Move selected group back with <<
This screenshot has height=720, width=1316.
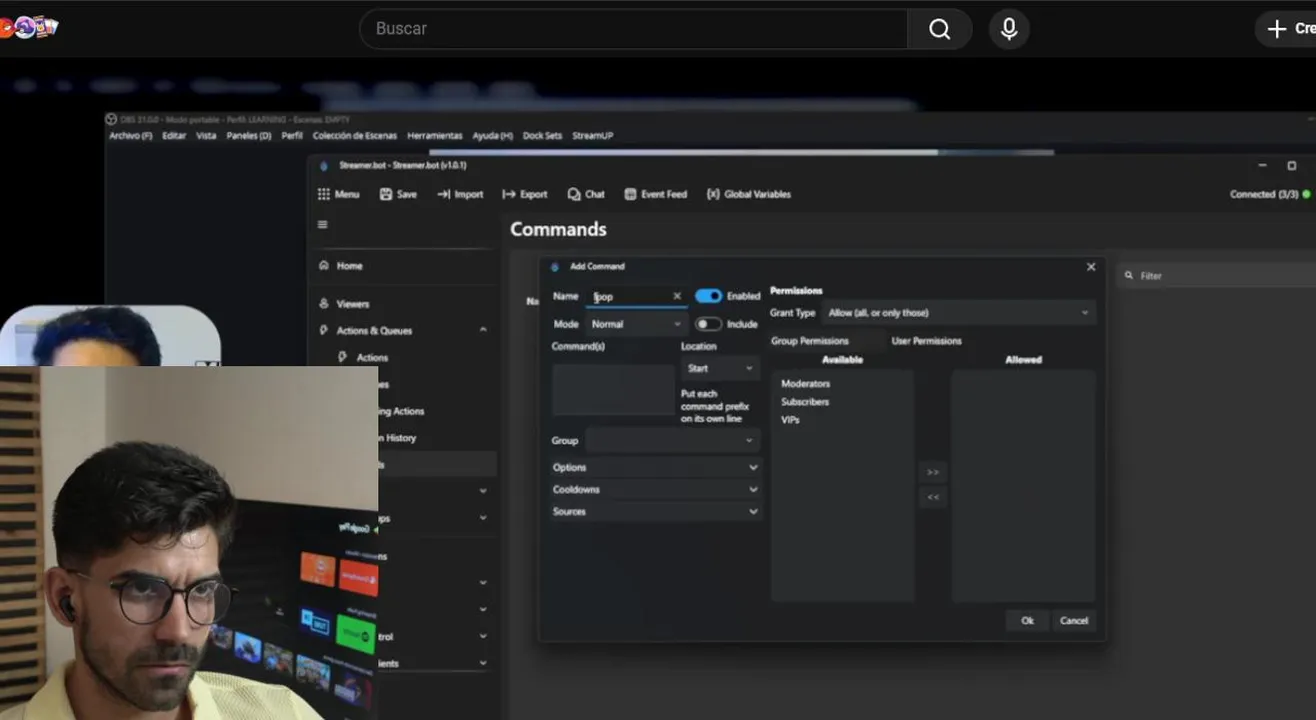[933, 497]
